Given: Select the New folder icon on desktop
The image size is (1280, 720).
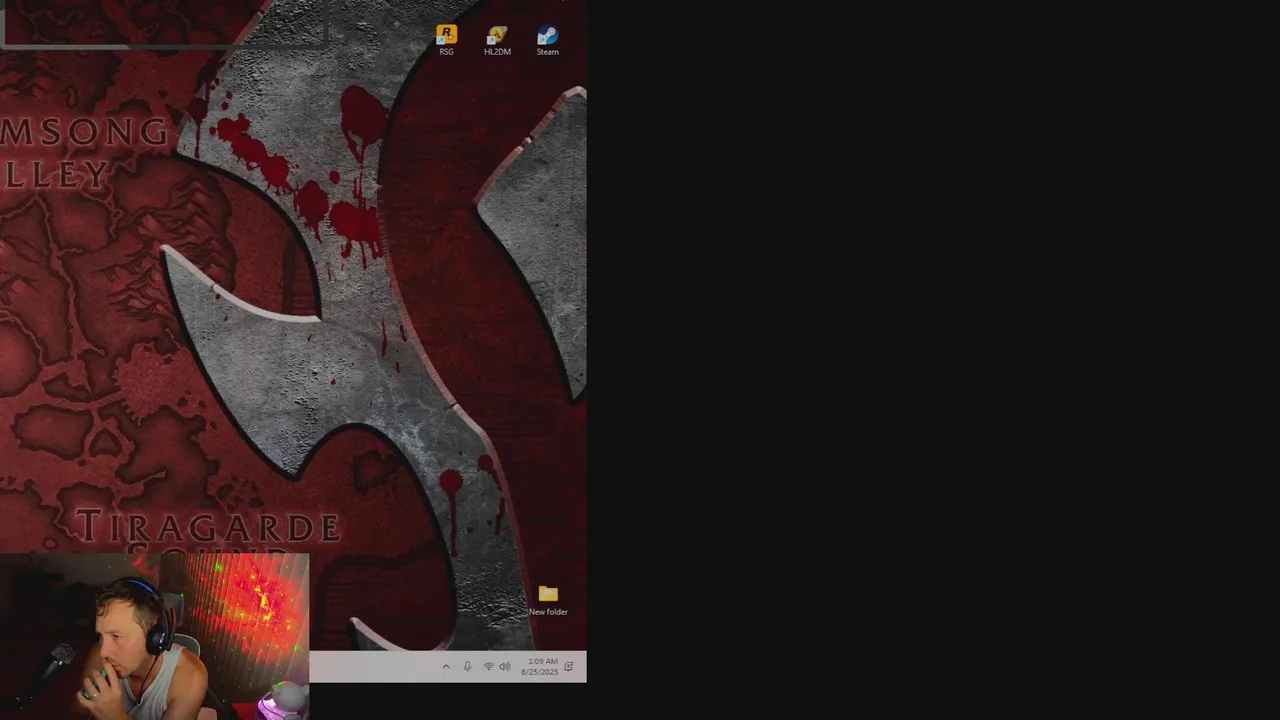Looking at the screenshot, I should [x=548, y=600].
